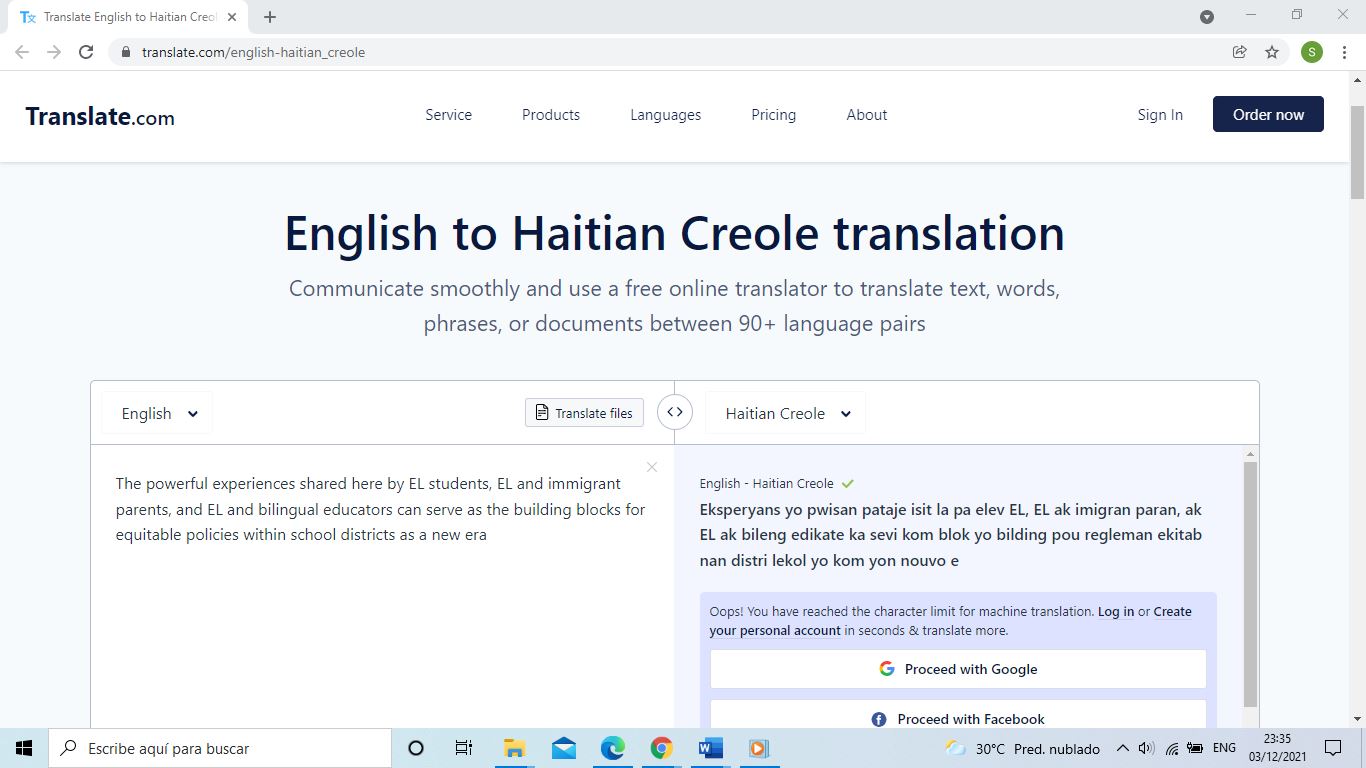Click the site lock icon in address bar

click(x=125, y=52)
